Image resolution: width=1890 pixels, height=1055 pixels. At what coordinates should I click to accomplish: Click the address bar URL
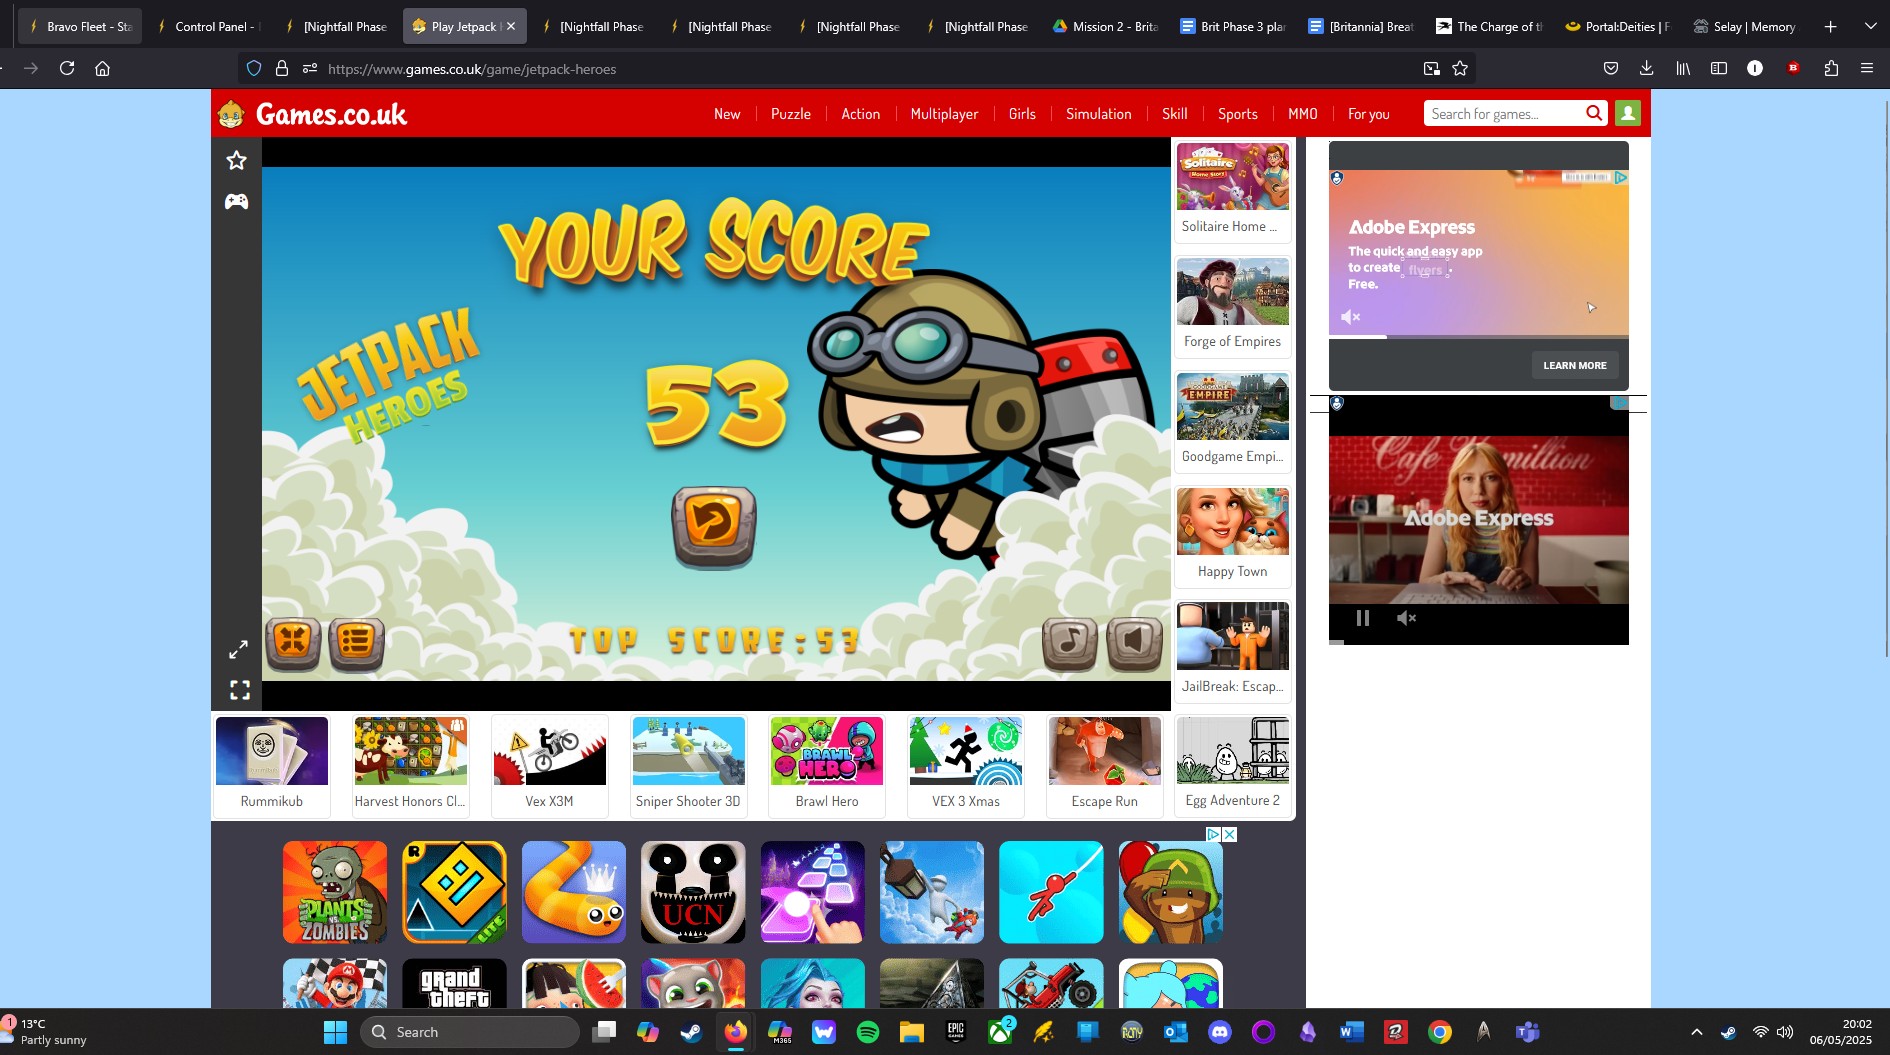(x=472, y=69)
